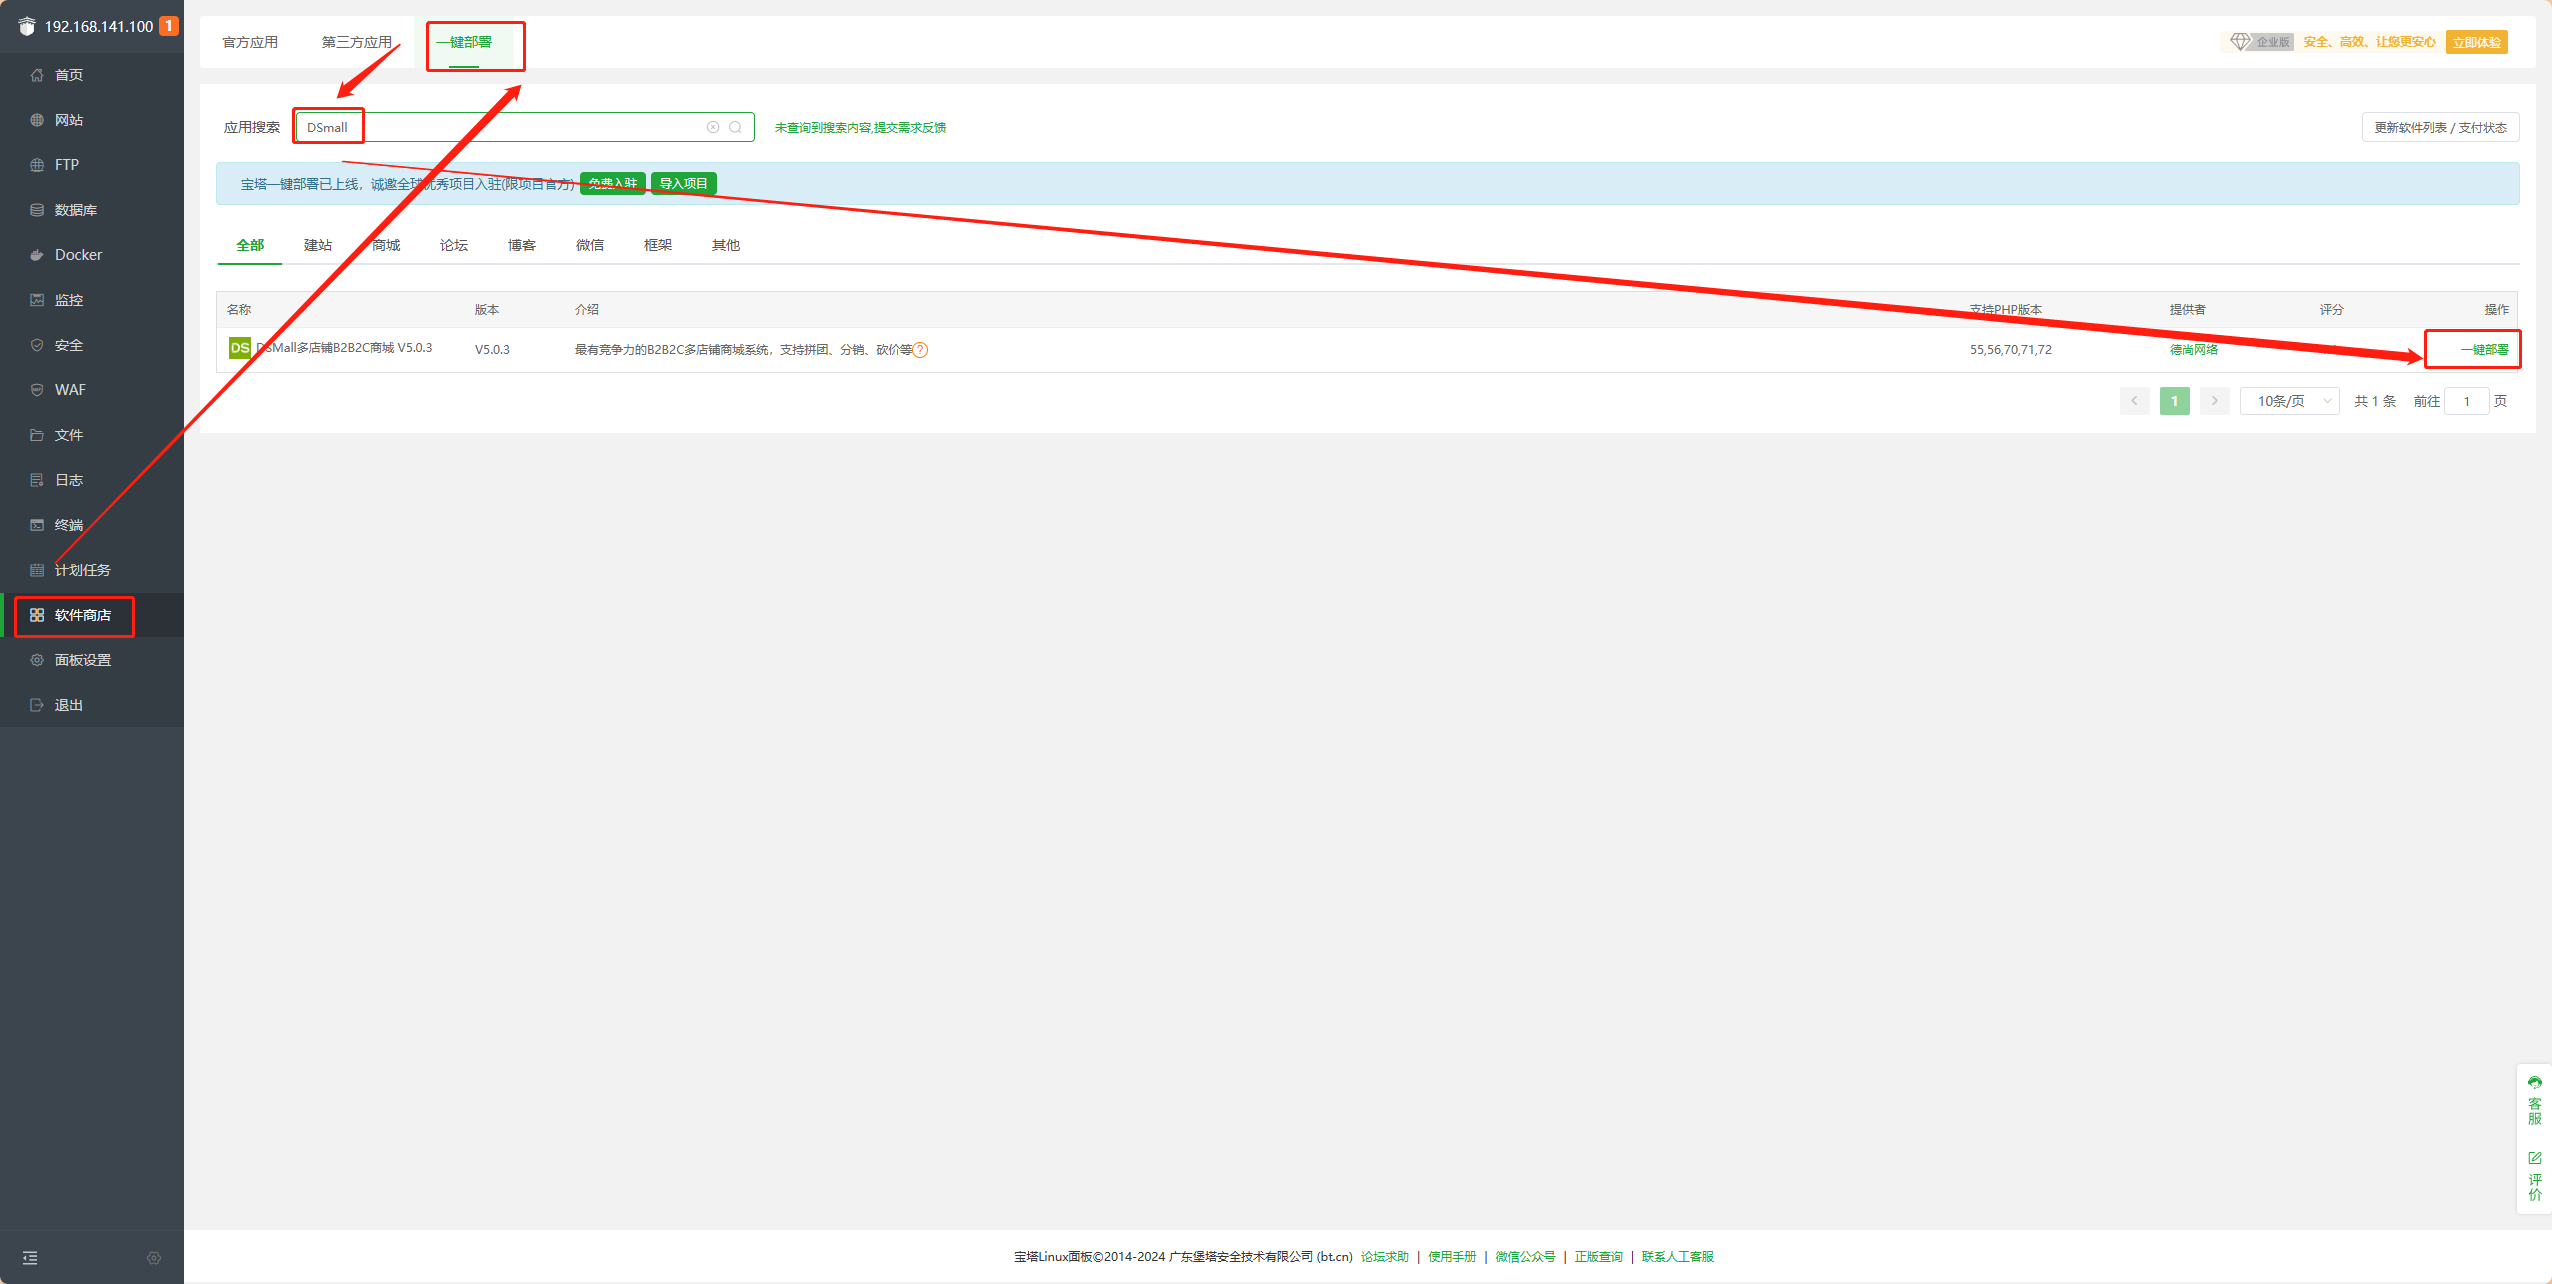
Task: Open 客服 customer service widget
Action: 2535,1100
